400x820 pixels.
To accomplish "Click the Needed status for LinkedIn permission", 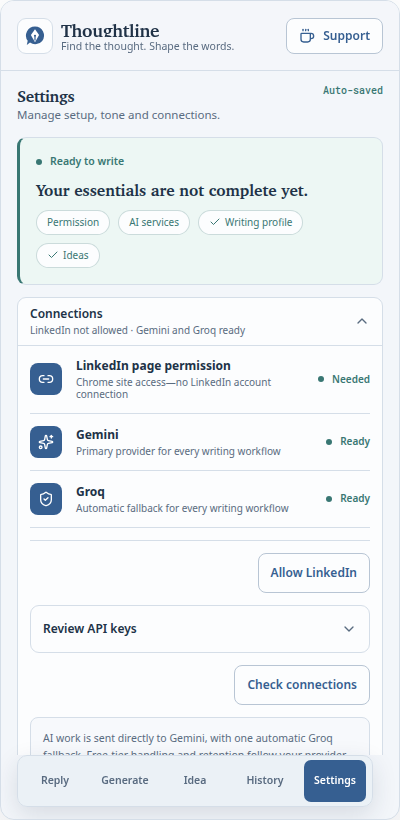I will click(344, 379).
